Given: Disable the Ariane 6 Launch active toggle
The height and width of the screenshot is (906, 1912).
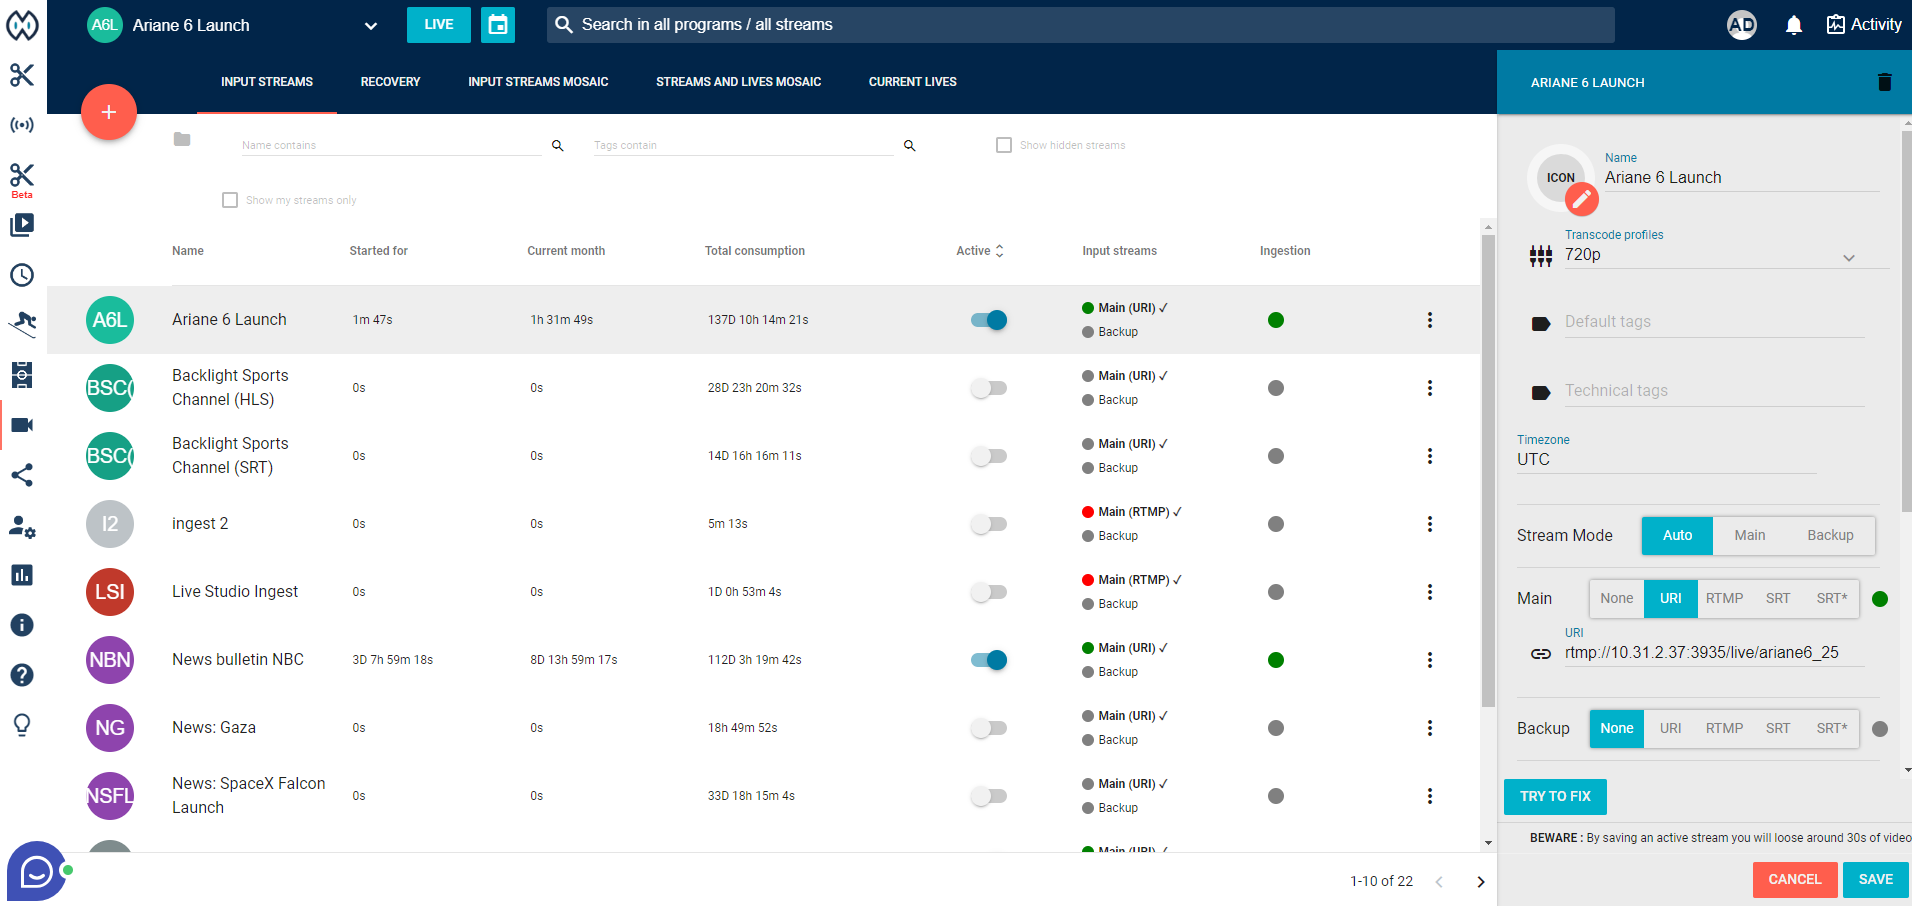Looking at the screenshot, I should pyautogui.click(x=989, y=320).
